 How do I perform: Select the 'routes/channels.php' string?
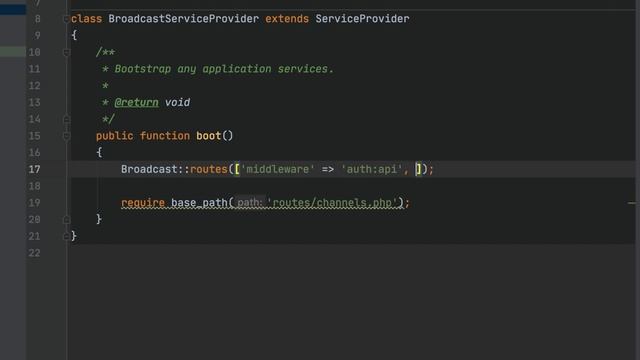click(x=331, y=203)
